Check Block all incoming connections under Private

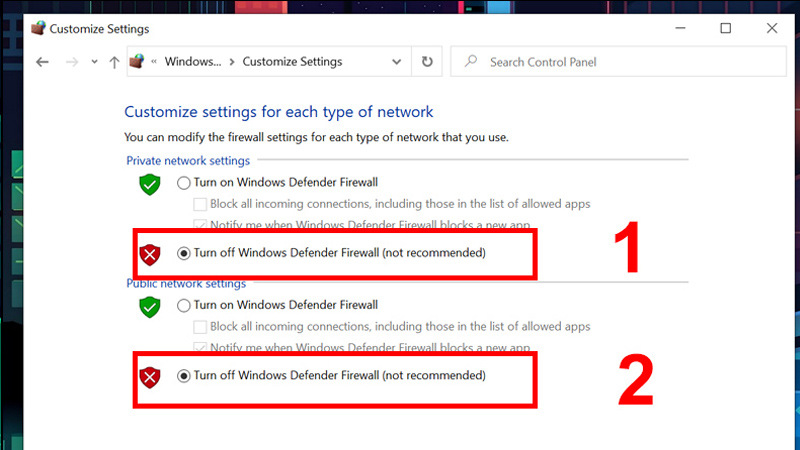pyautogui.click(x=200, y=204)
